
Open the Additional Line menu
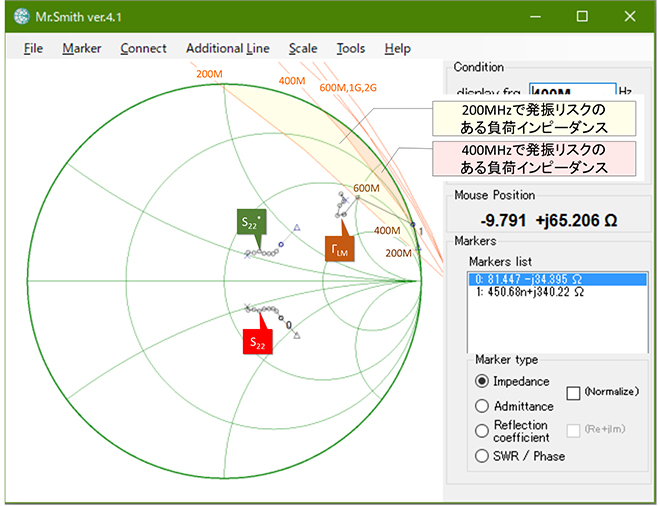228,48
